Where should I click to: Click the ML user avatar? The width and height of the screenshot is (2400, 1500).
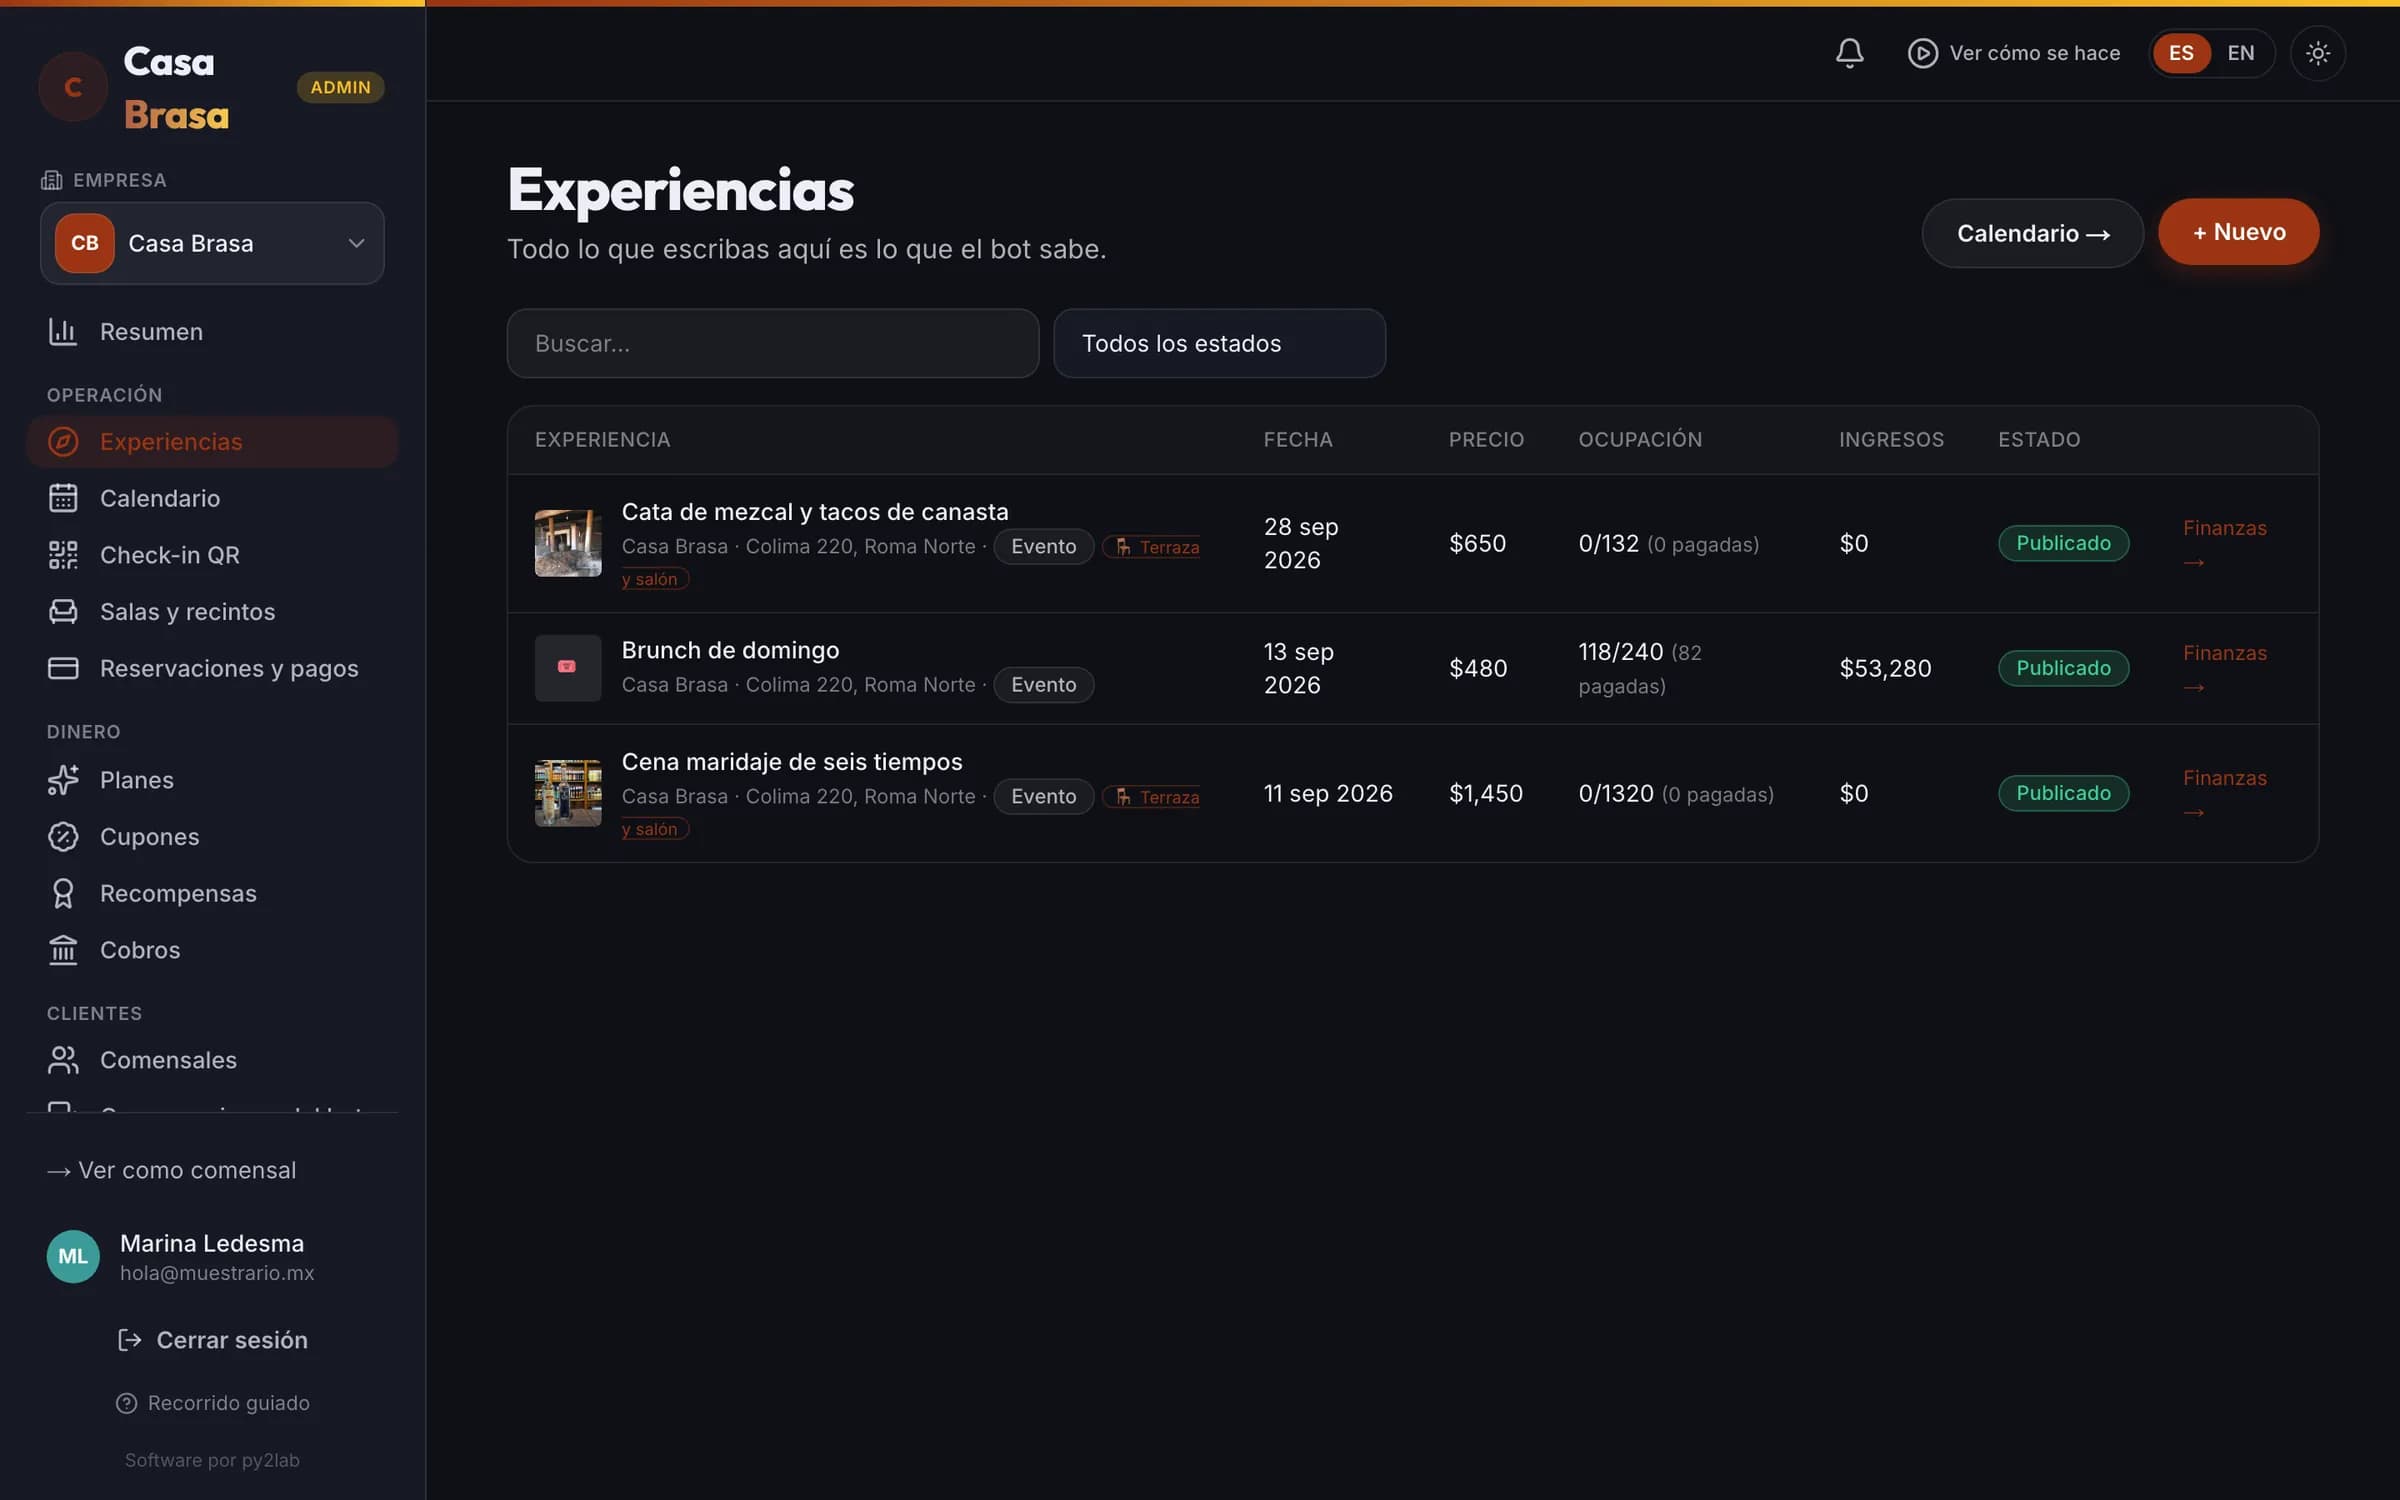(x=73, y=1256)
